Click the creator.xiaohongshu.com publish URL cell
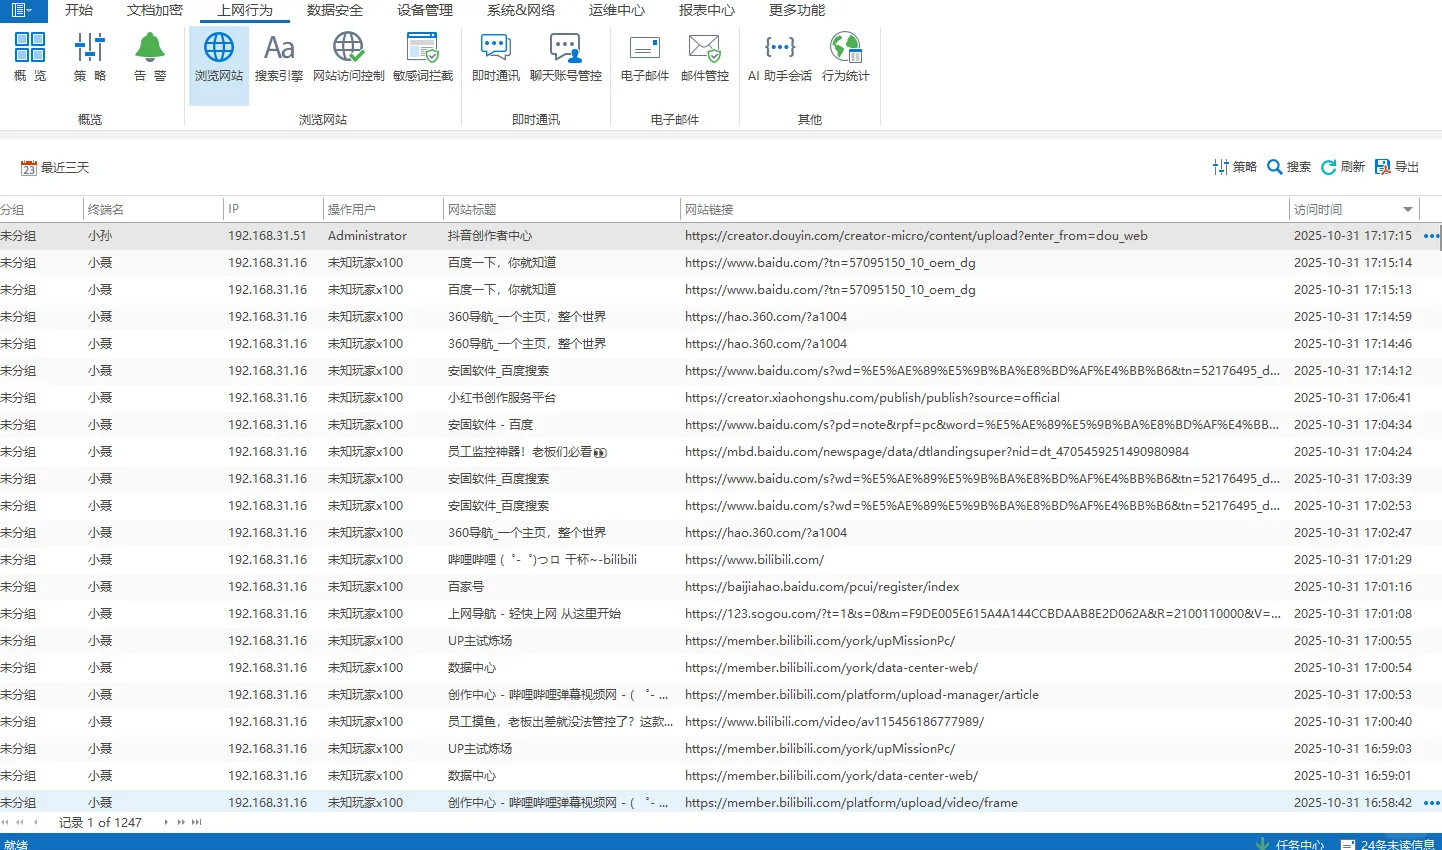 point(985,398)
